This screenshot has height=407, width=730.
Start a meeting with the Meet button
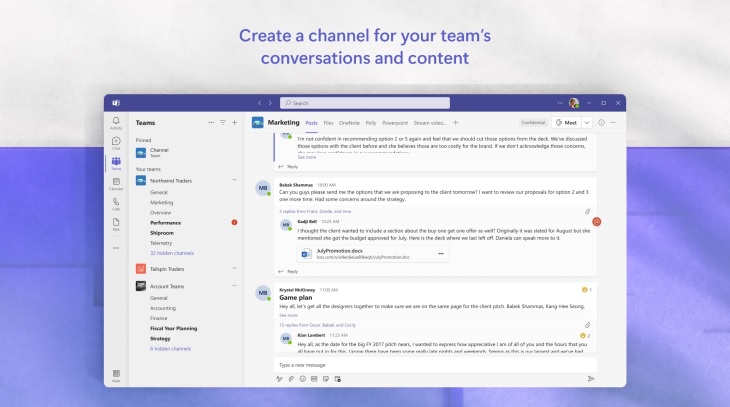click(x=567, y=122)
